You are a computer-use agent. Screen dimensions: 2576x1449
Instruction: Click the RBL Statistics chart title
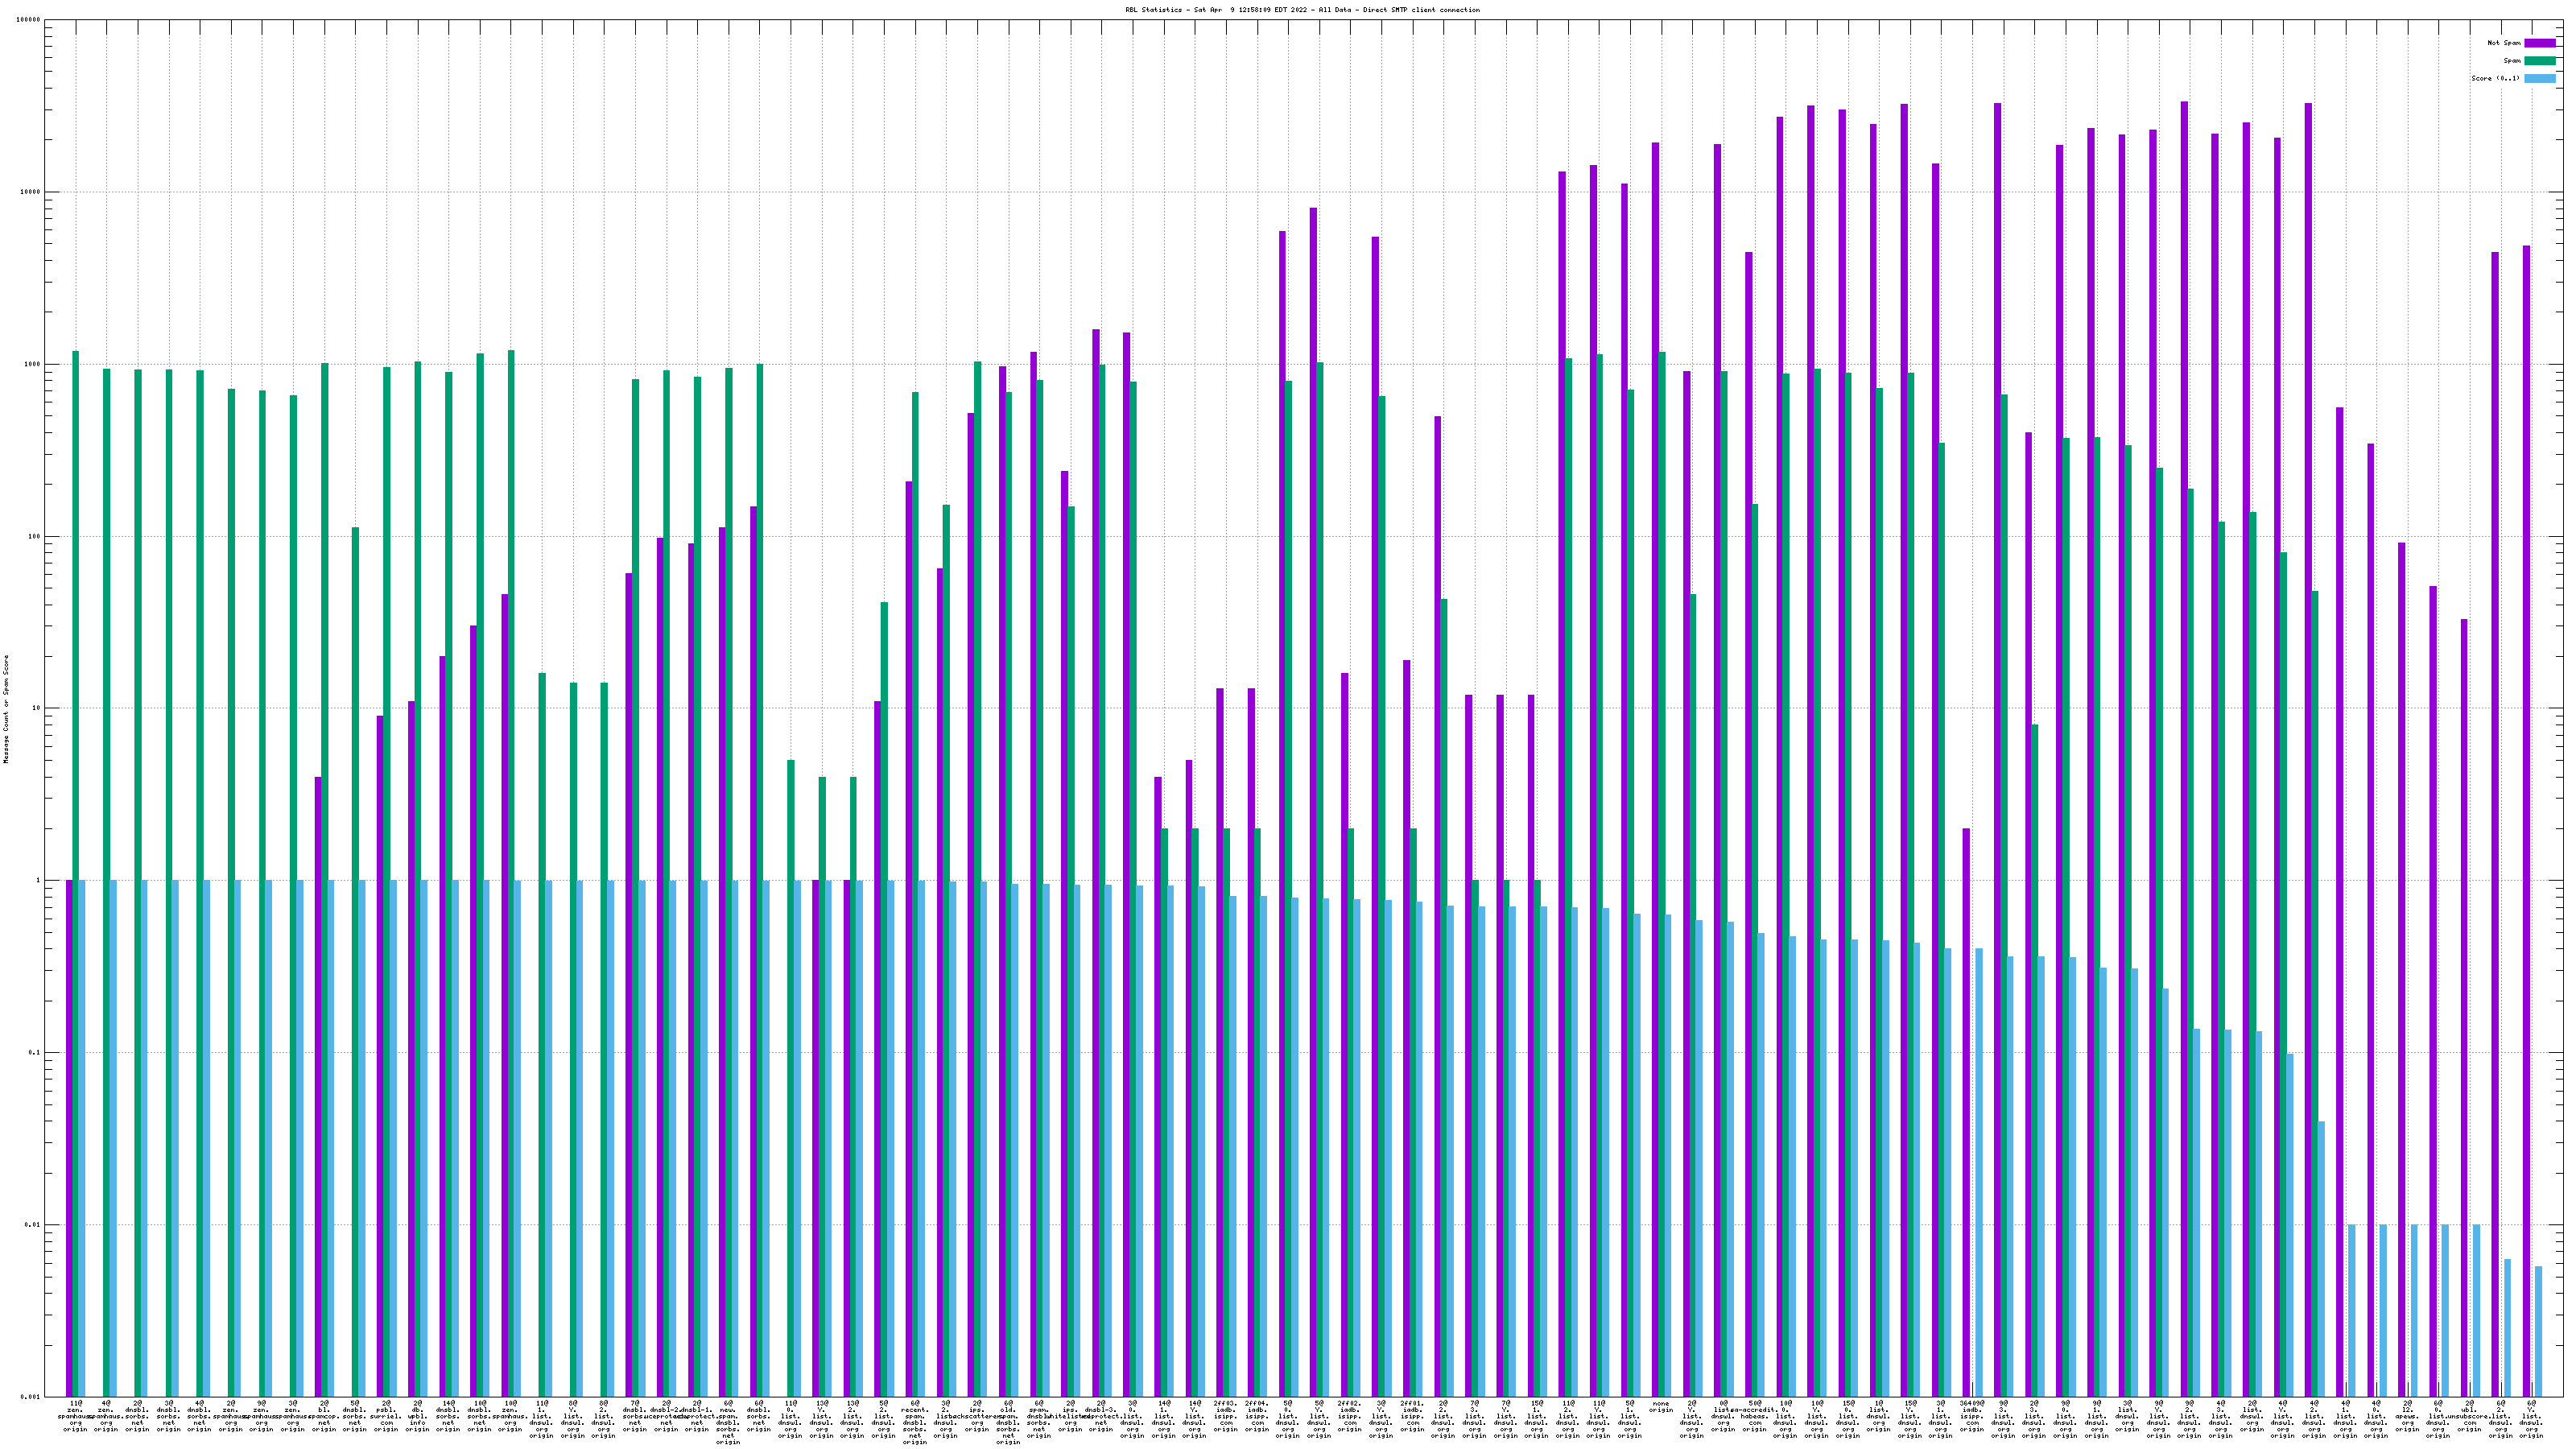click(1302, 10)
